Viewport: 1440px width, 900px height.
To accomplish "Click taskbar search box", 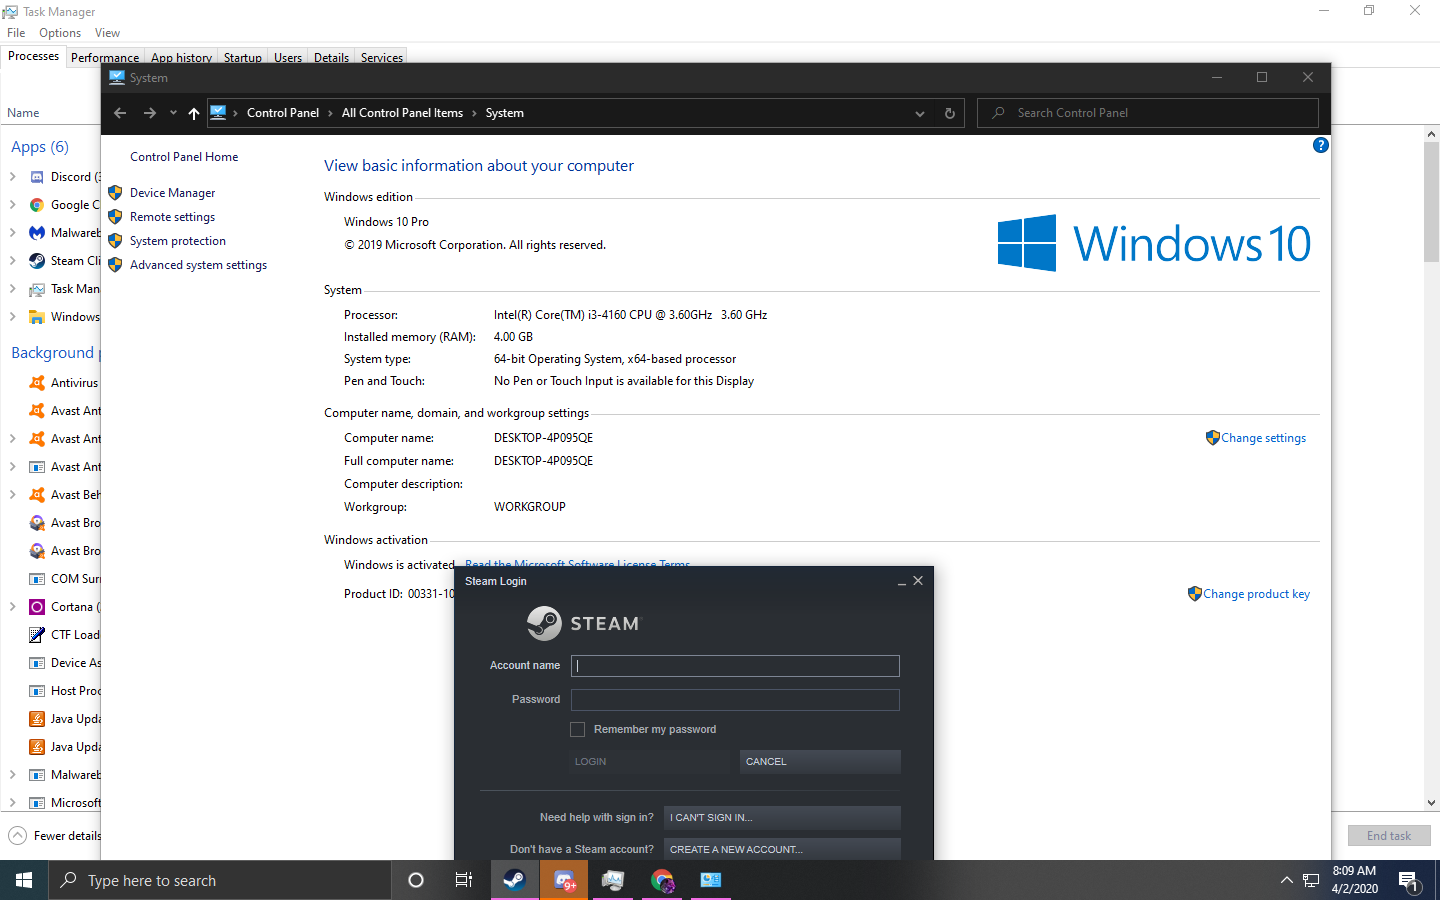I will 220,880.
